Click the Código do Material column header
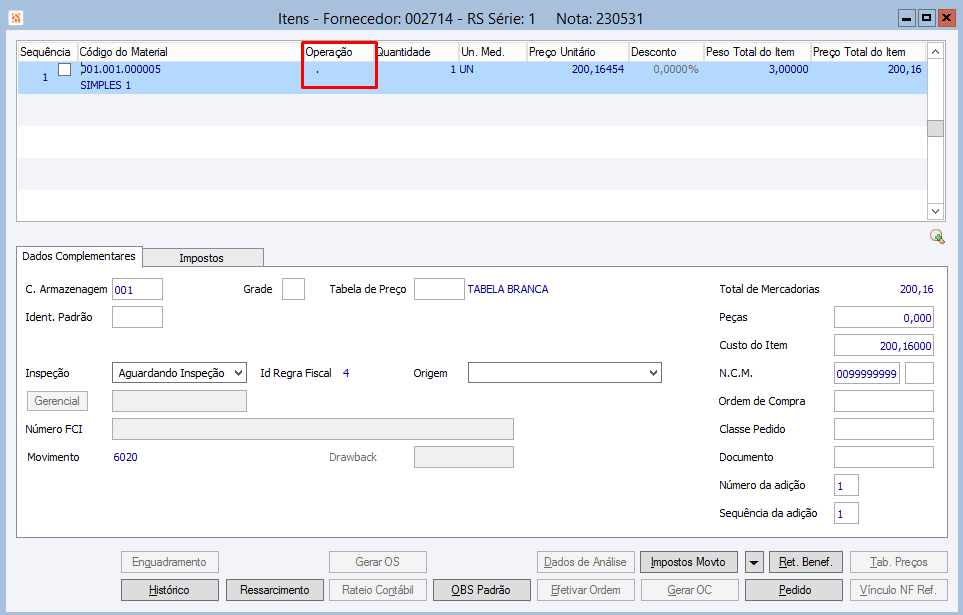963x615 pixels. point(190,52)
